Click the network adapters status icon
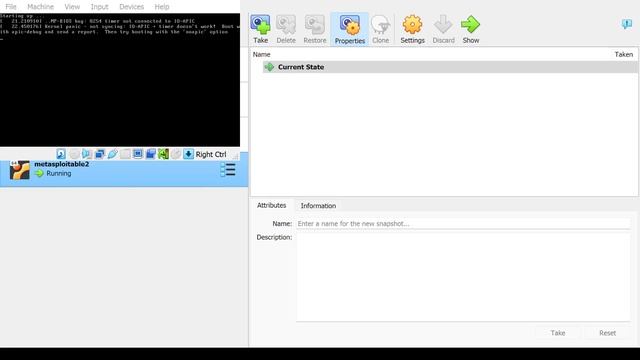This screenshot has height=360, width=640. 100,154
